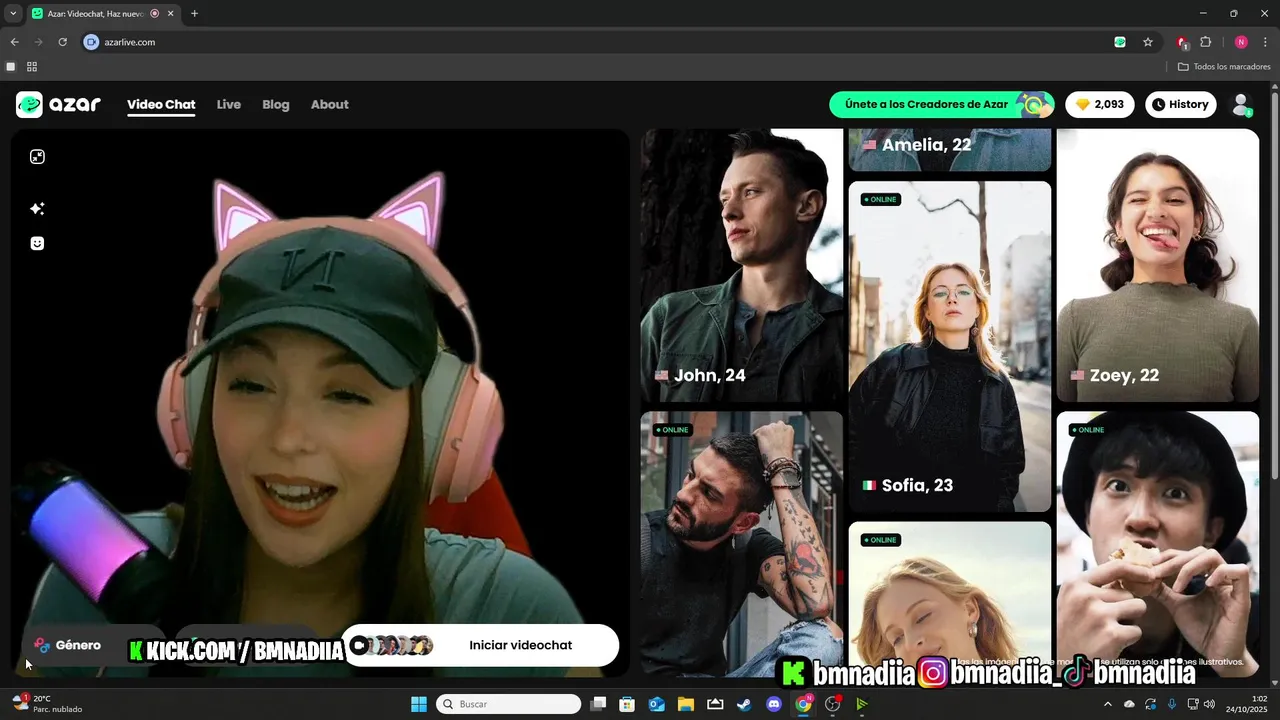This screenshot has width=1280, height=720.
Task: Open the red extension icon with badge
Action: coord(1182,42)
